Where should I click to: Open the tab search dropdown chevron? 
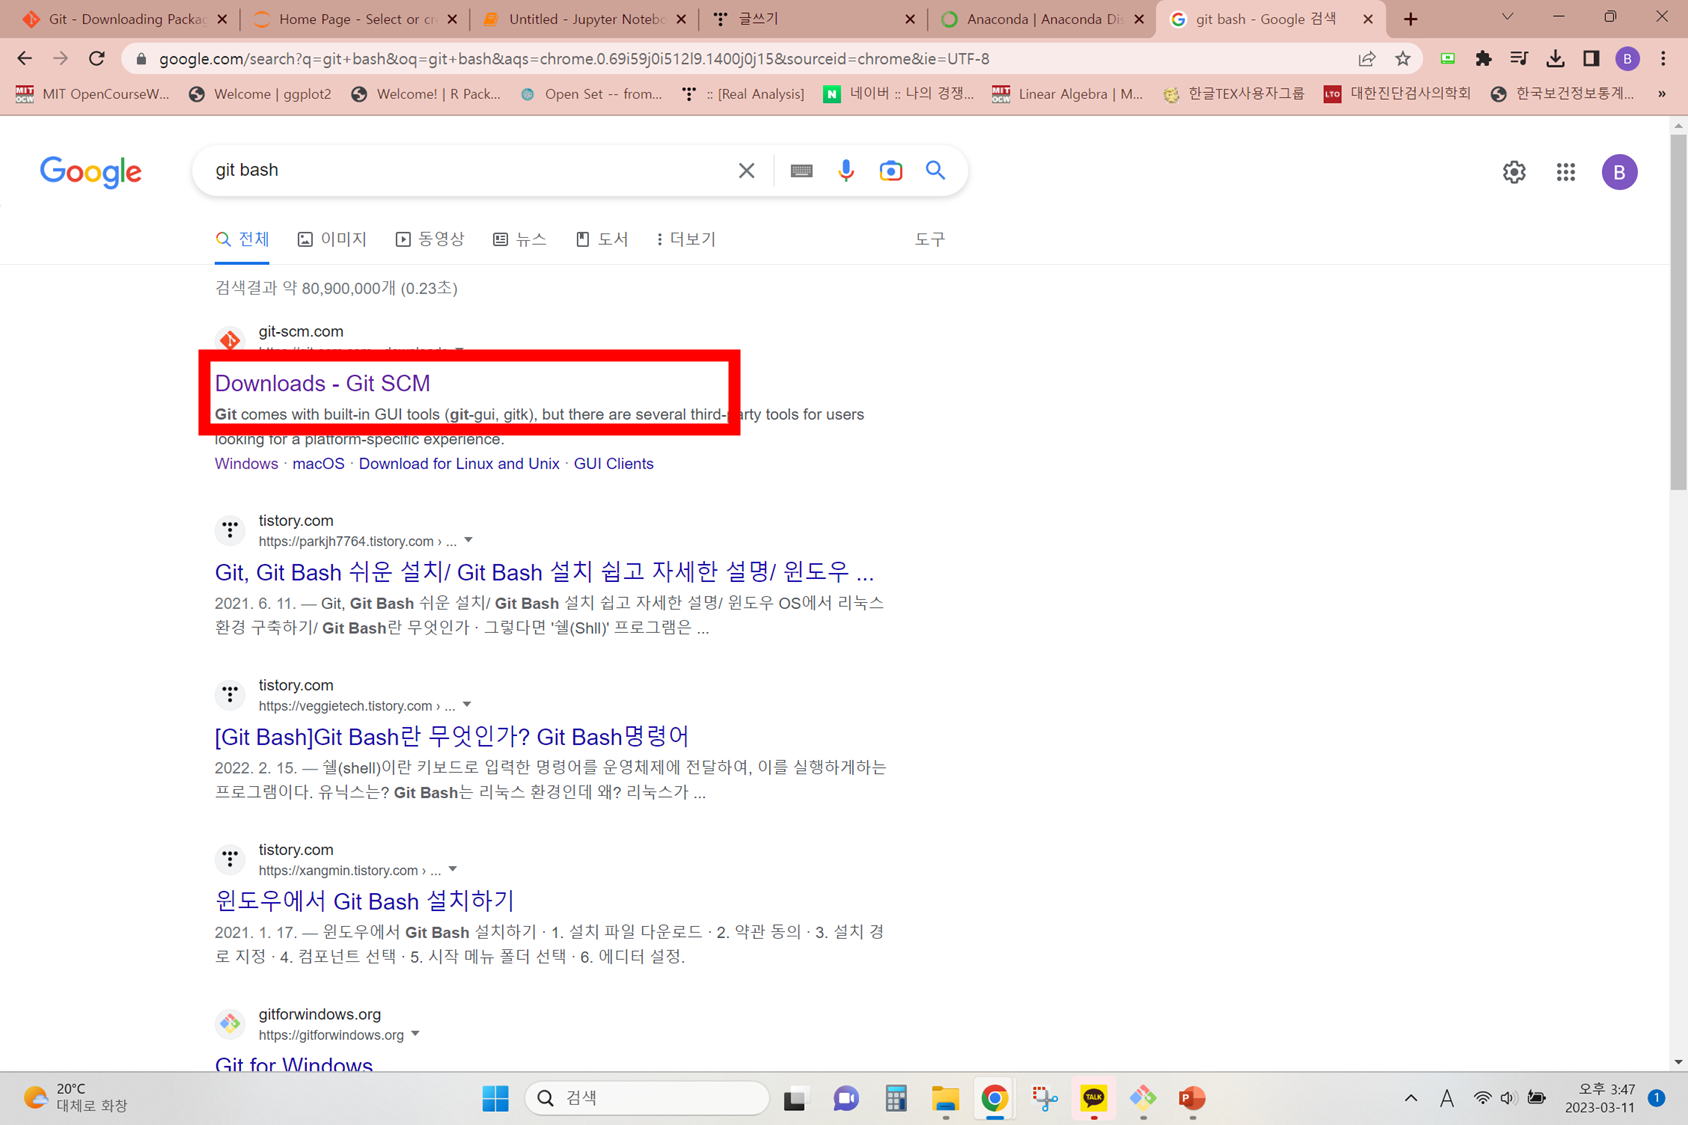click(x=1507, y=17)
